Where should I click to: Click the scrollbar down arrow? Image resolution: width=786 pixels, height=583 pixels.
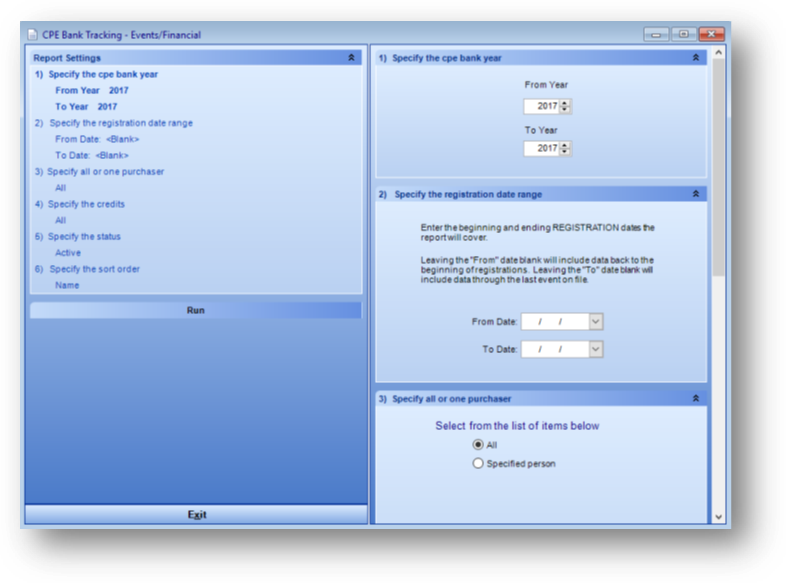click(717, 516)
